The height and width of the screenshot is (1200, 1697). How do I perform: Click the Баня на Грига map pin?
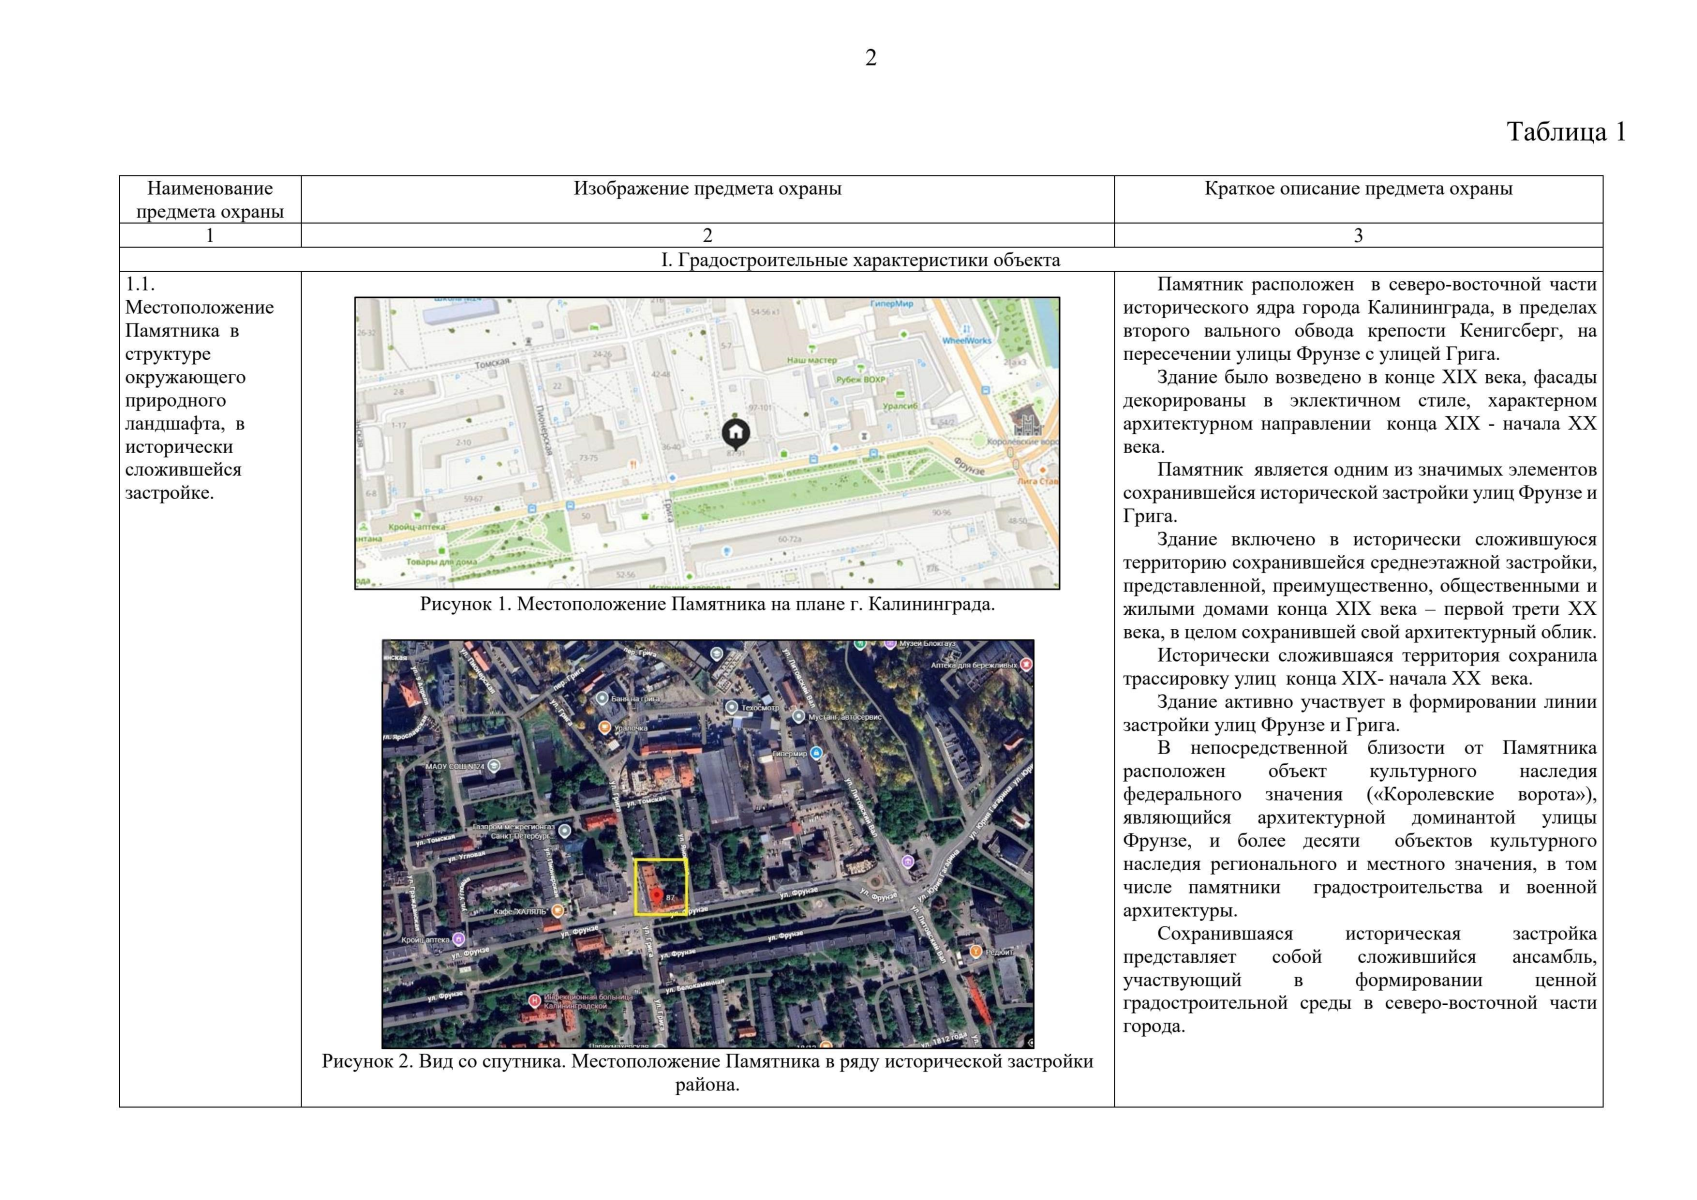coord(601,698)
